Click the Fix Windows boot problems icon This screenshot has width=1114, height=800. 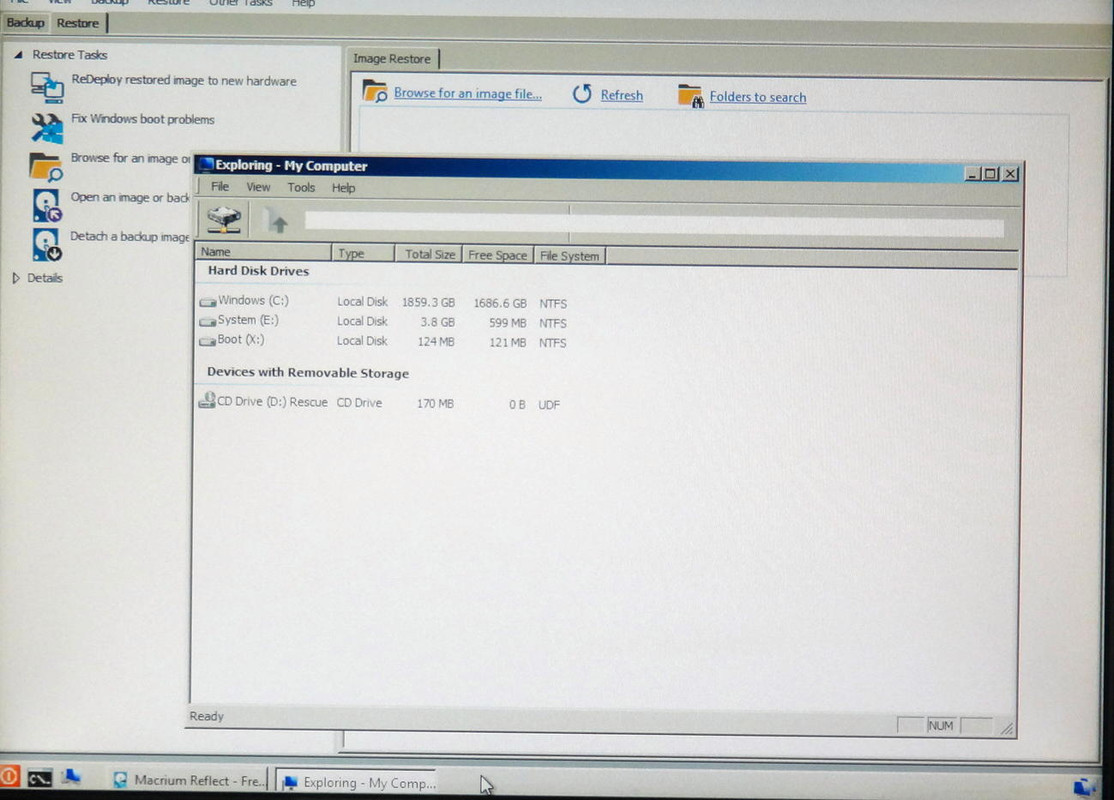click(47, 128)
